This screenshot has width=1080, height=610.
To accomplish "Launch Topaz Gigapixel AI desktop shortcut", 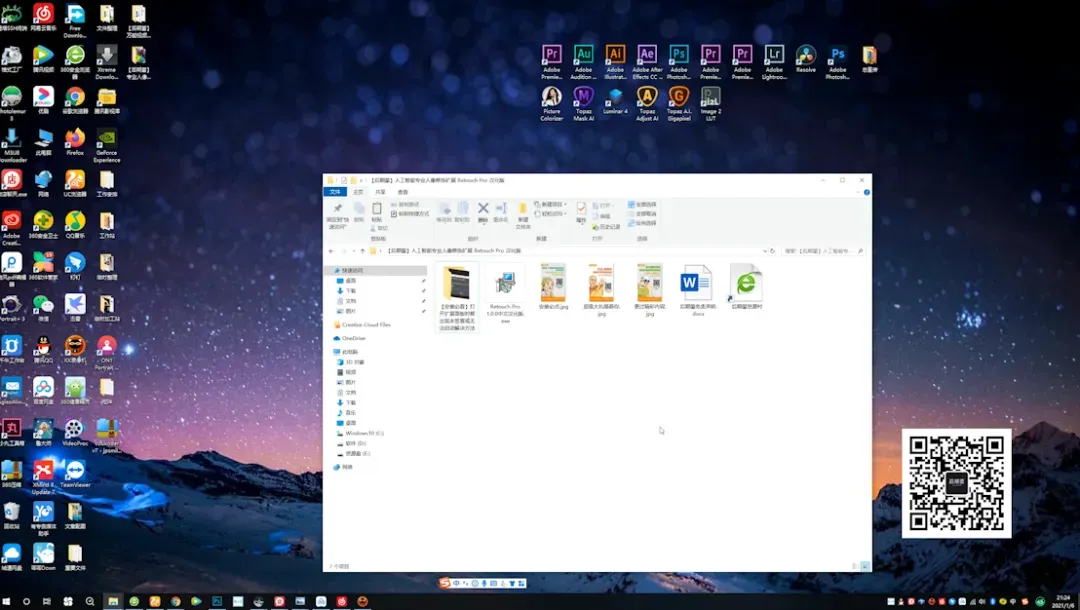I will click(x=678, y=97).
